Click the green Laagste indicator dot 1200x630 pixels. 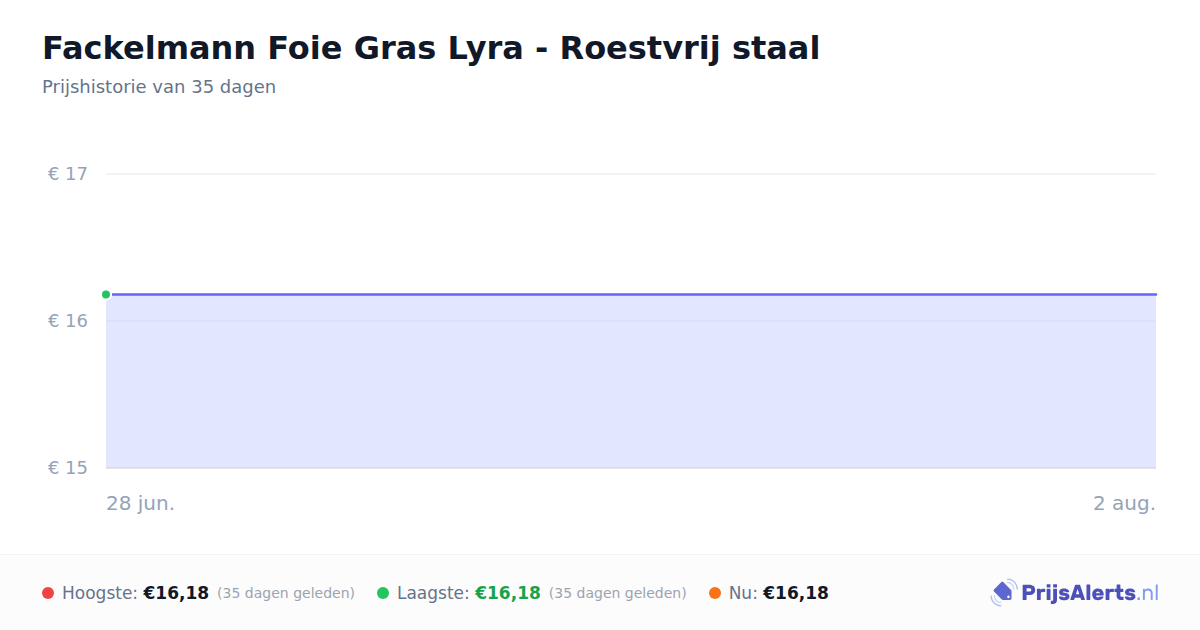tap(383, 593)
